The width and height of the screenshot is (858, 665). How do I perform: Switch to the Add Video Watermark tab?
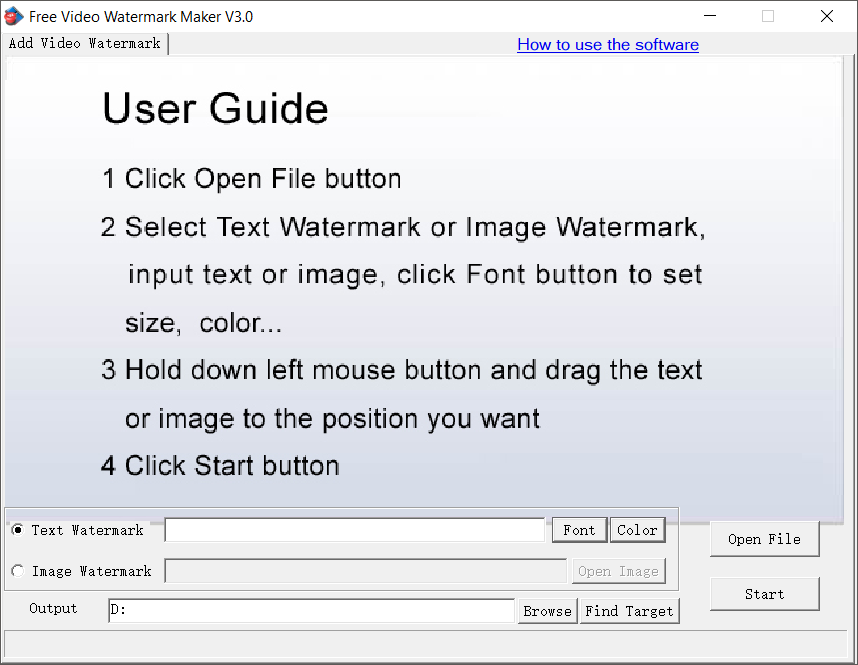(x=85, y=44)
